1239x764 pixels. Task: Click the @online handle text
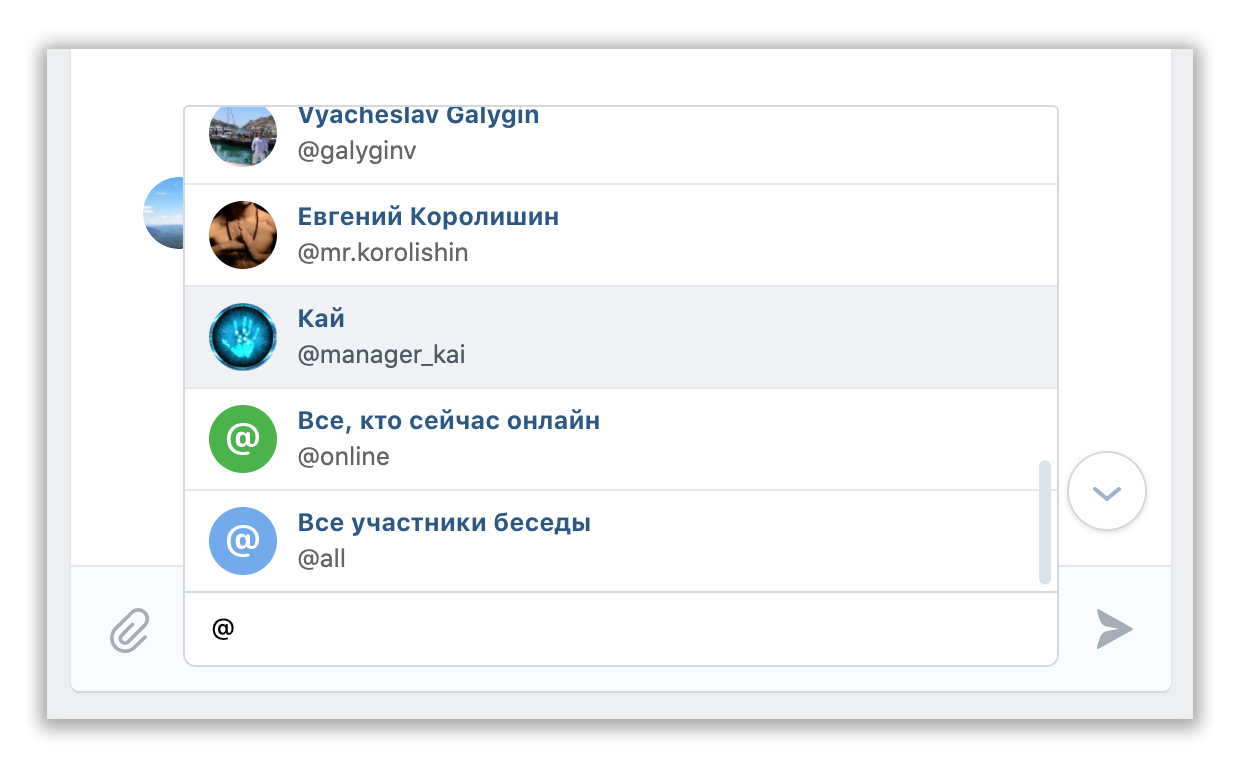(343, 457)
